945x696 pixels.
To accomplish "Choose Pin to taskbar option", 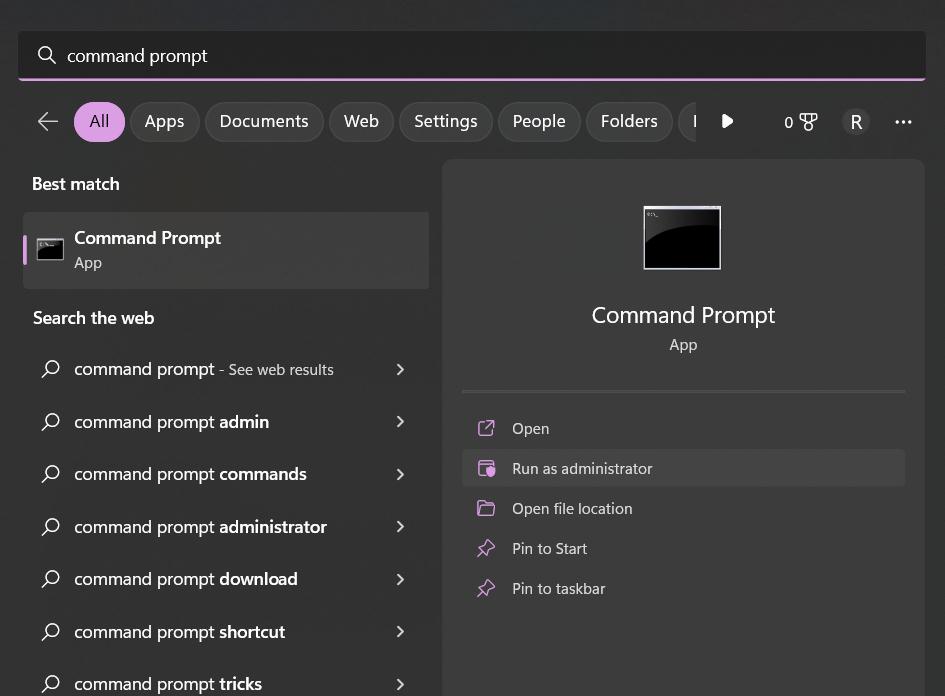I will 558,589.
